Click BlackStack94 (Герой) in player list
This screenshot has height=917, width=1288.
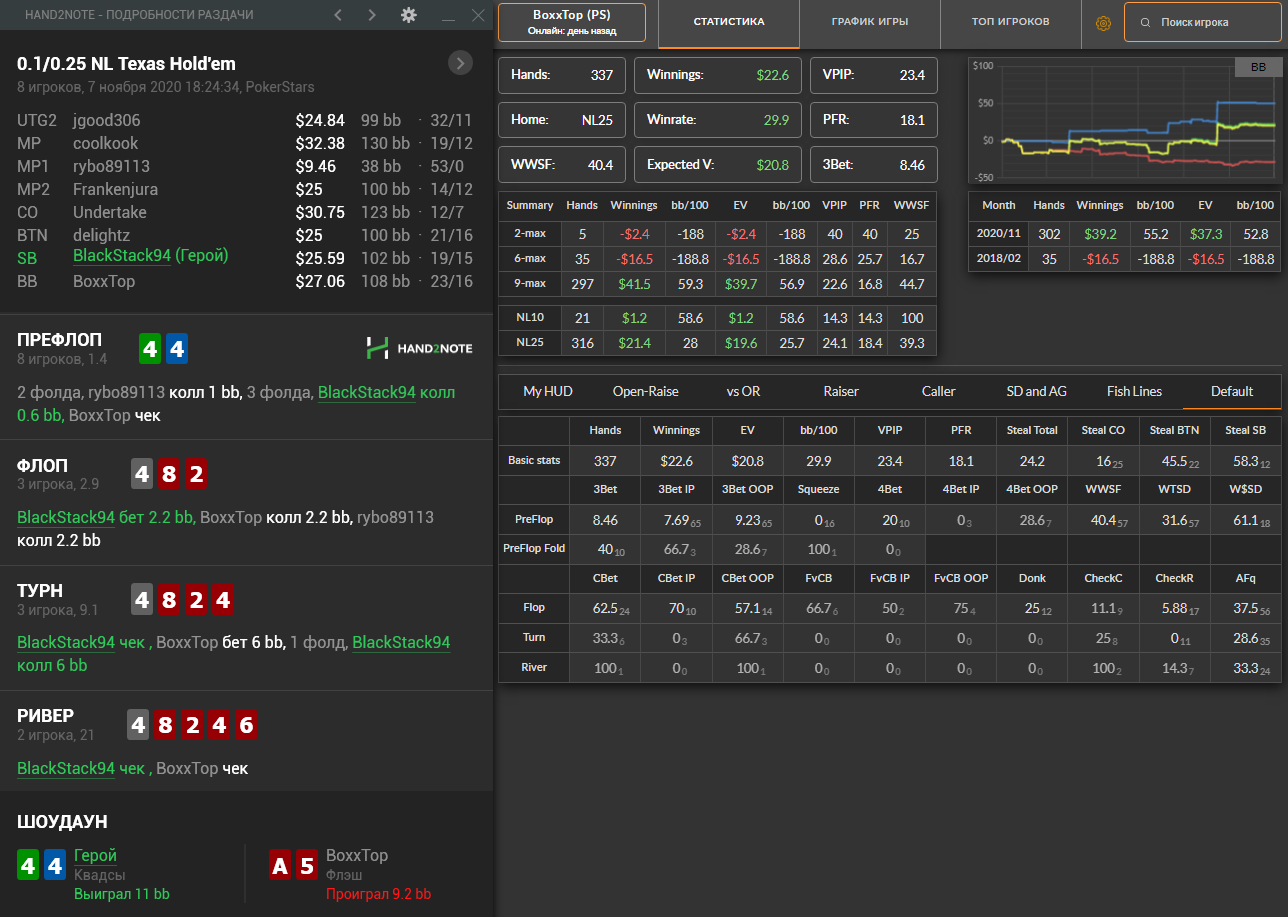coord(151,256)
